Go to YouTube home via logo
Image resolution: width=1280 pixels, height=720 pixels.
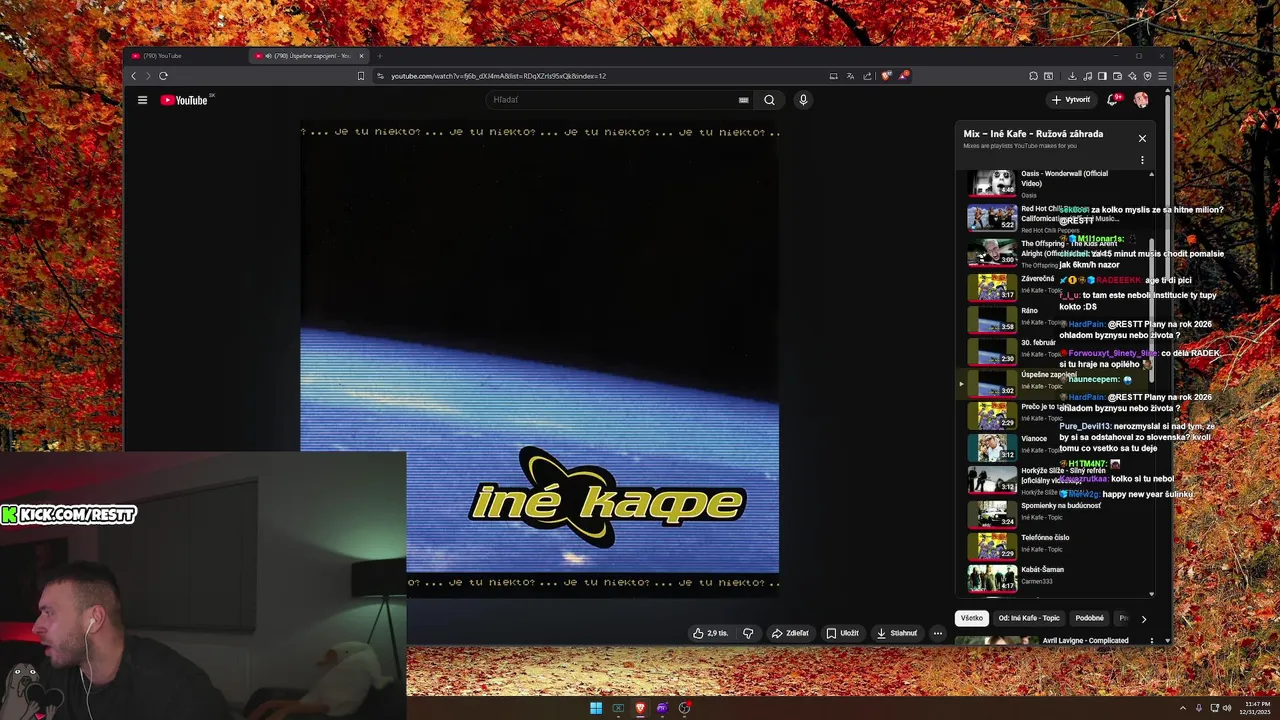[x=186, y=100]
